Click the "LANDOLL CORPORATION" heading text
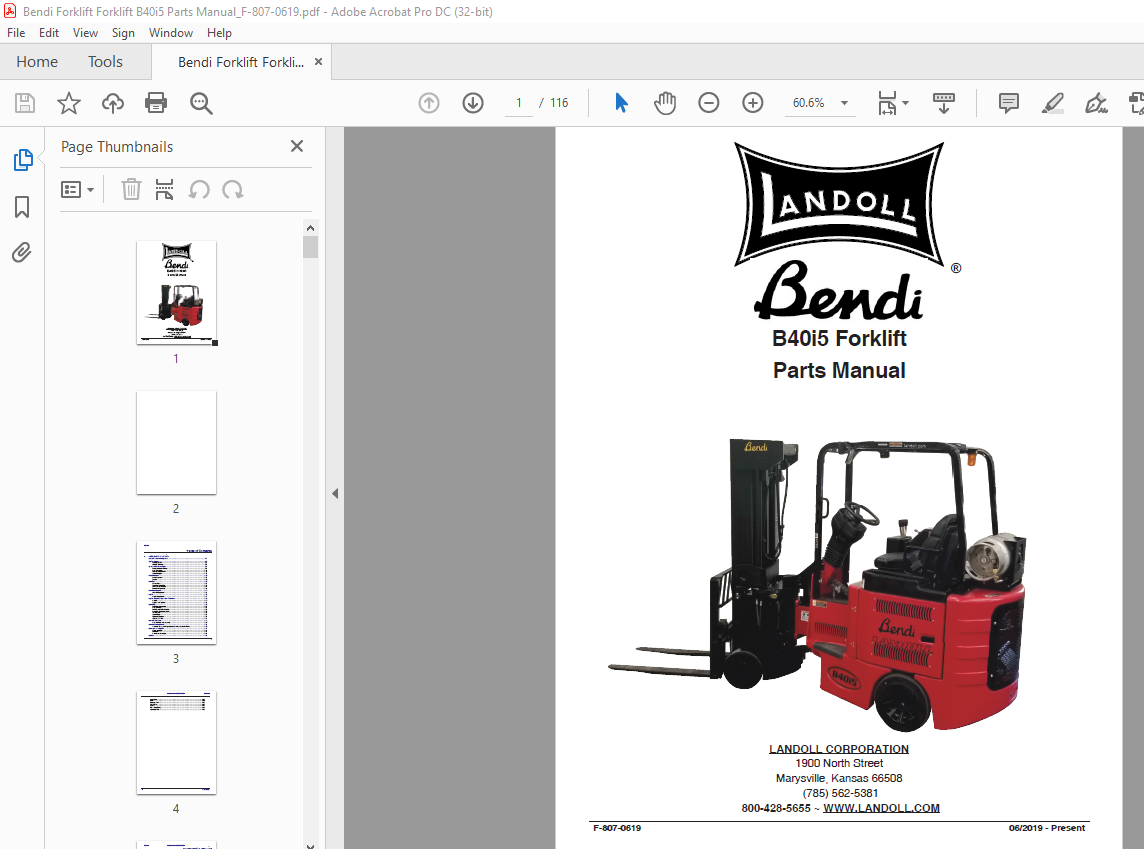 (x=839, y=749)
